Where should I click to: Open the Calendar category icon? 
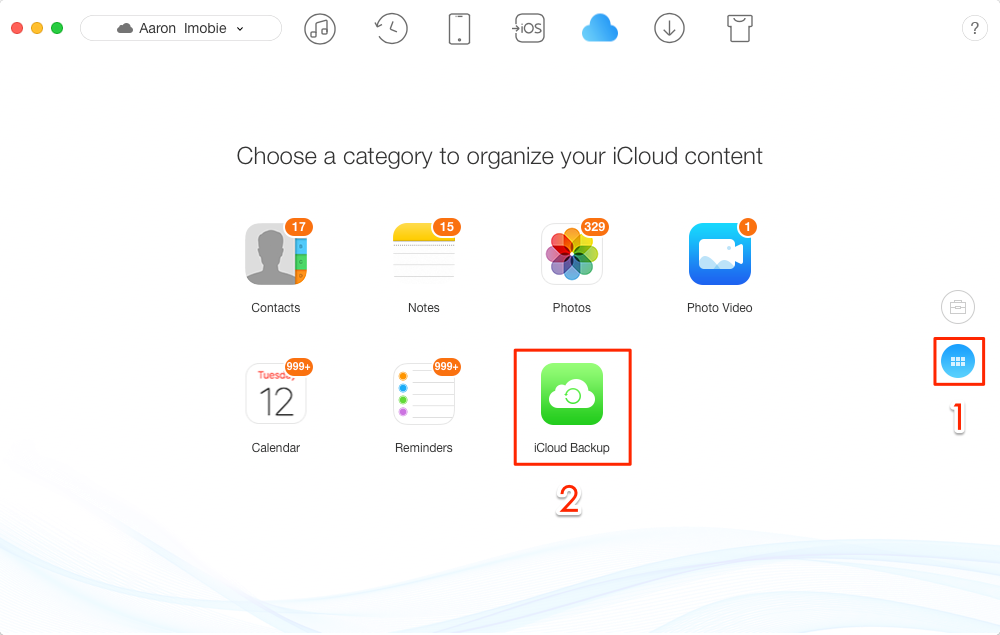(x=276, y=394)
